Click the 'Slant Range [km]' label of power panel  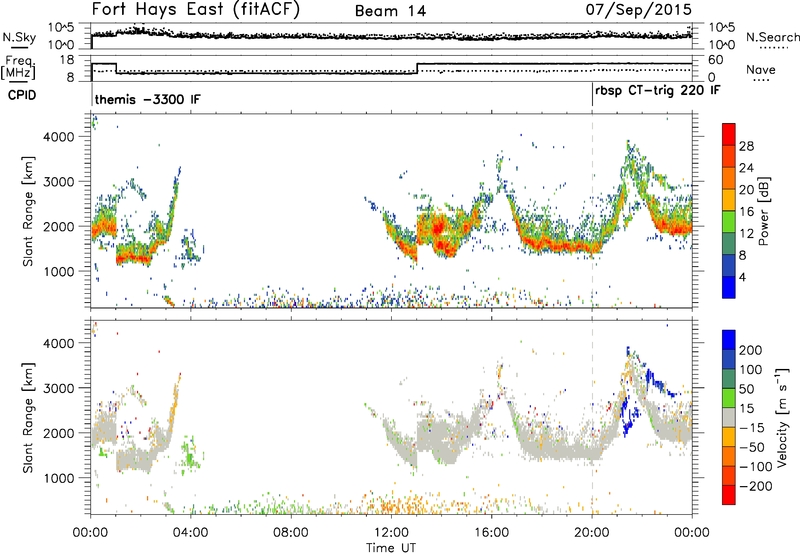point(28,211)
